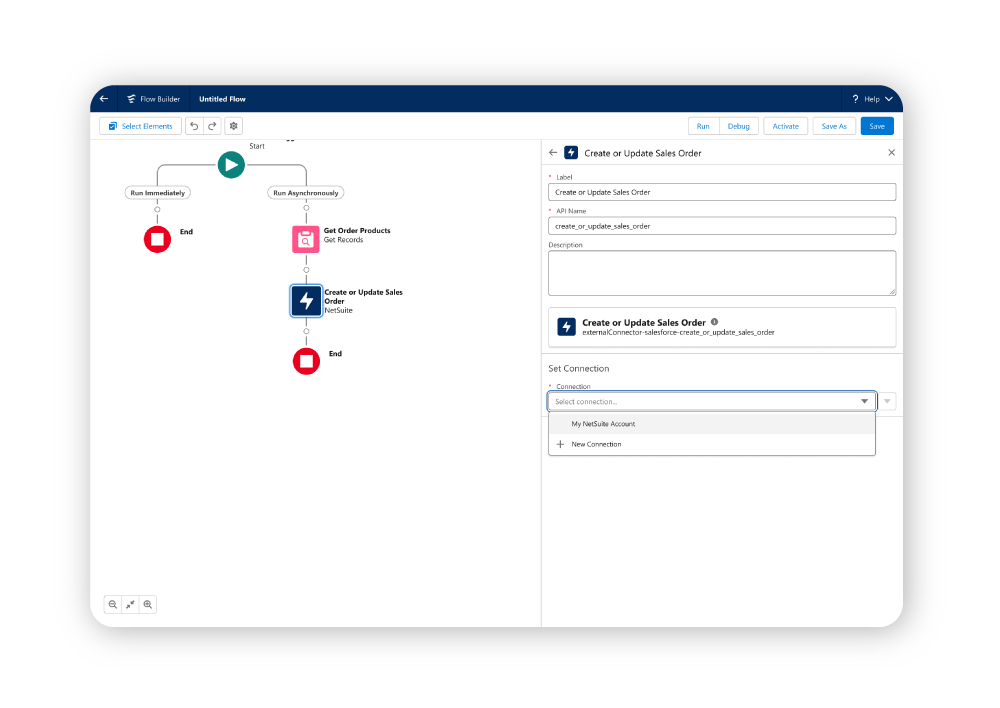Image resolution: width=1000 pixels, height=708 pixels.
Task: Add element below Run Asynchronously connector
Action: (x=306, y=208)
